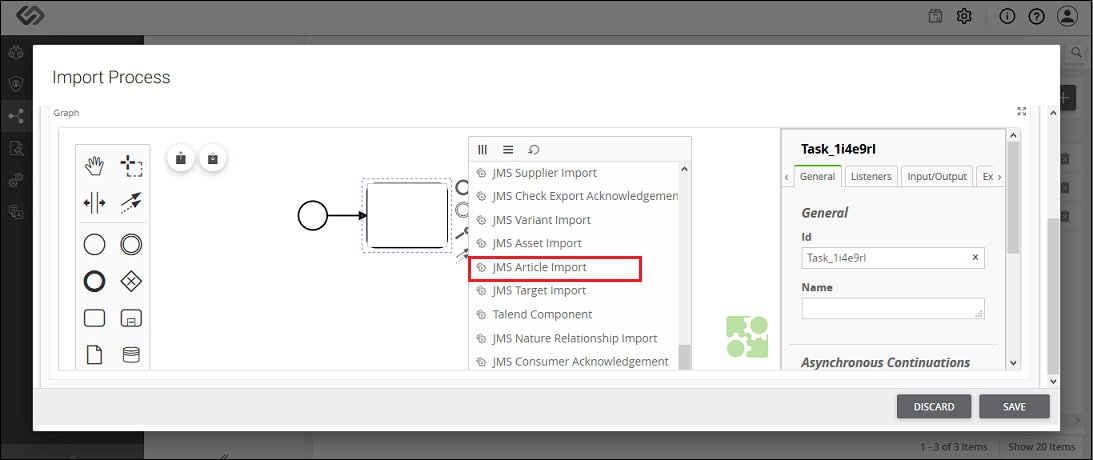1093x460 pixels.
Task: Create a data object from palette
Action: (x=94, y=355)
